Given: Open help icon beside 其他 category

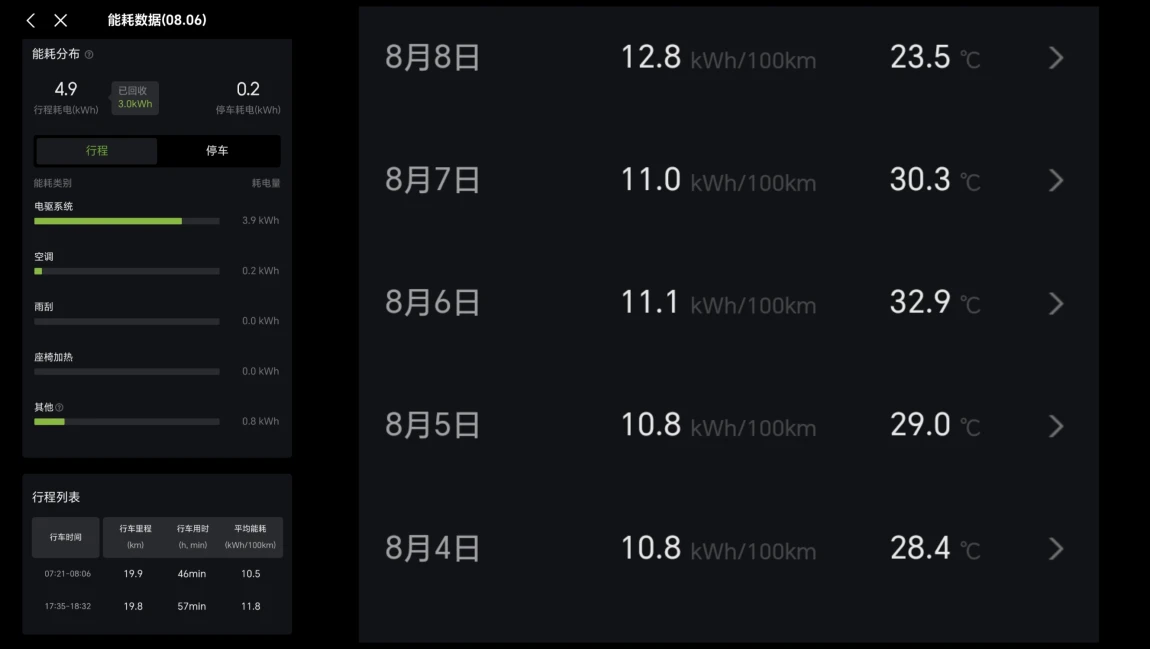Looking at the screenshot, I should (x=59, y=407).
